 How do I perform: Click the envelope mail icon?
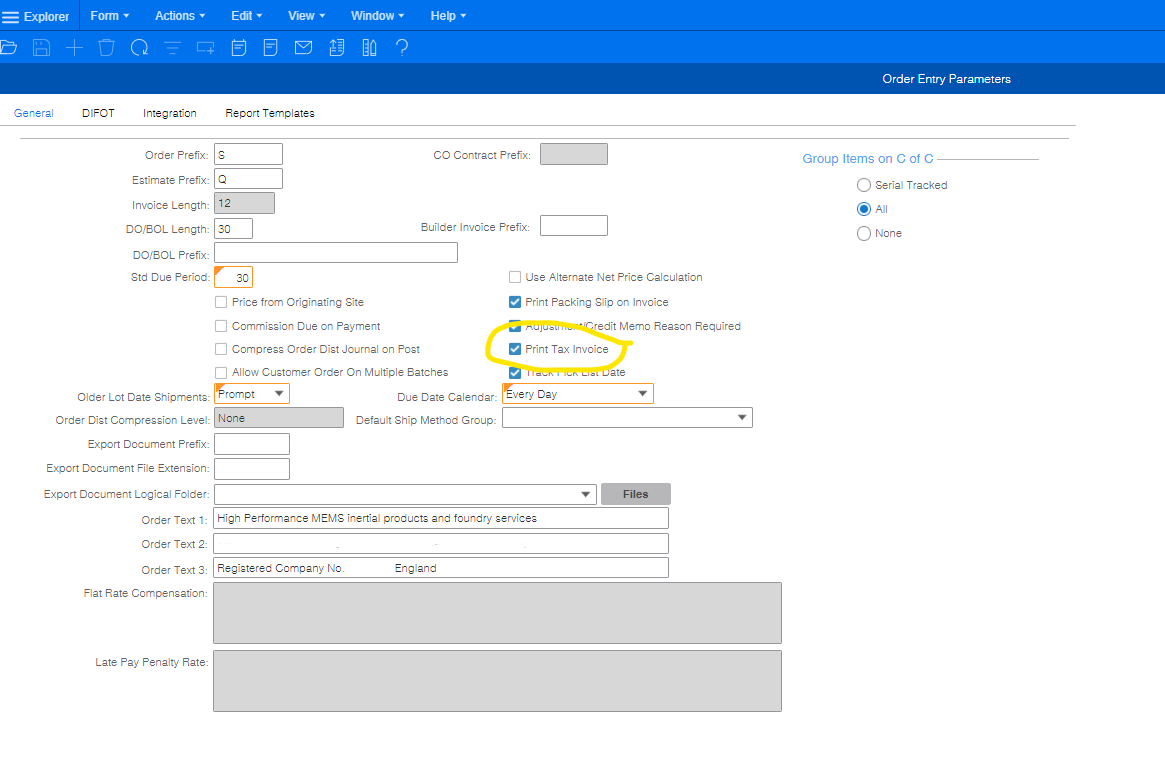pyautogui.click(x=303, y=47)
